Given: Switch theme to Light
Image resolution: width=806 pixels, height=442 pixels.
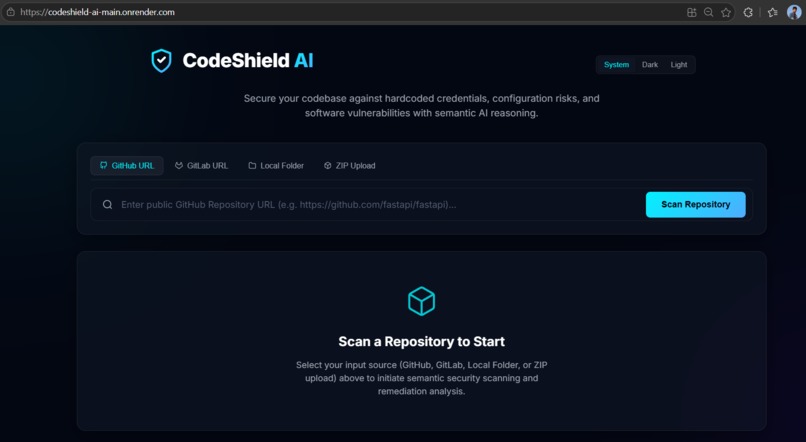Looking at the screenshot, I should tap(679, 65).
